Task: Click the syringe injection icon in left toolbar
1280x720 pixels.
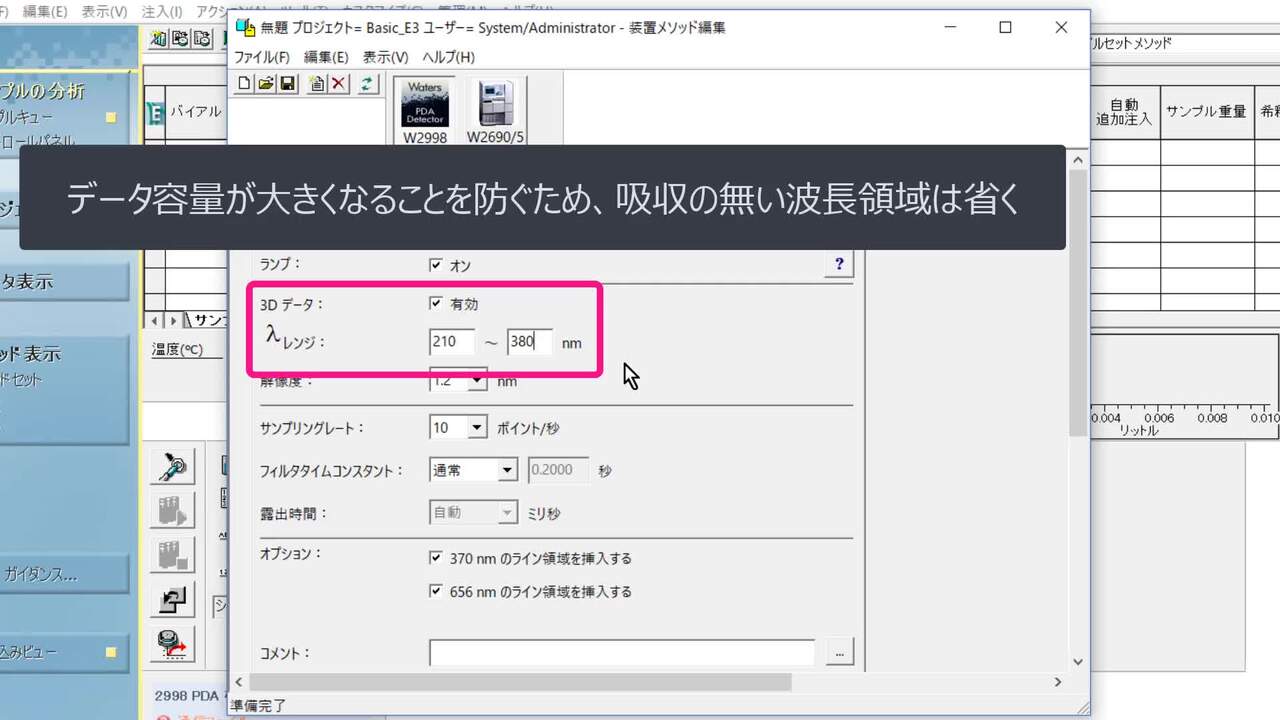Action: [x=172, y=466]
